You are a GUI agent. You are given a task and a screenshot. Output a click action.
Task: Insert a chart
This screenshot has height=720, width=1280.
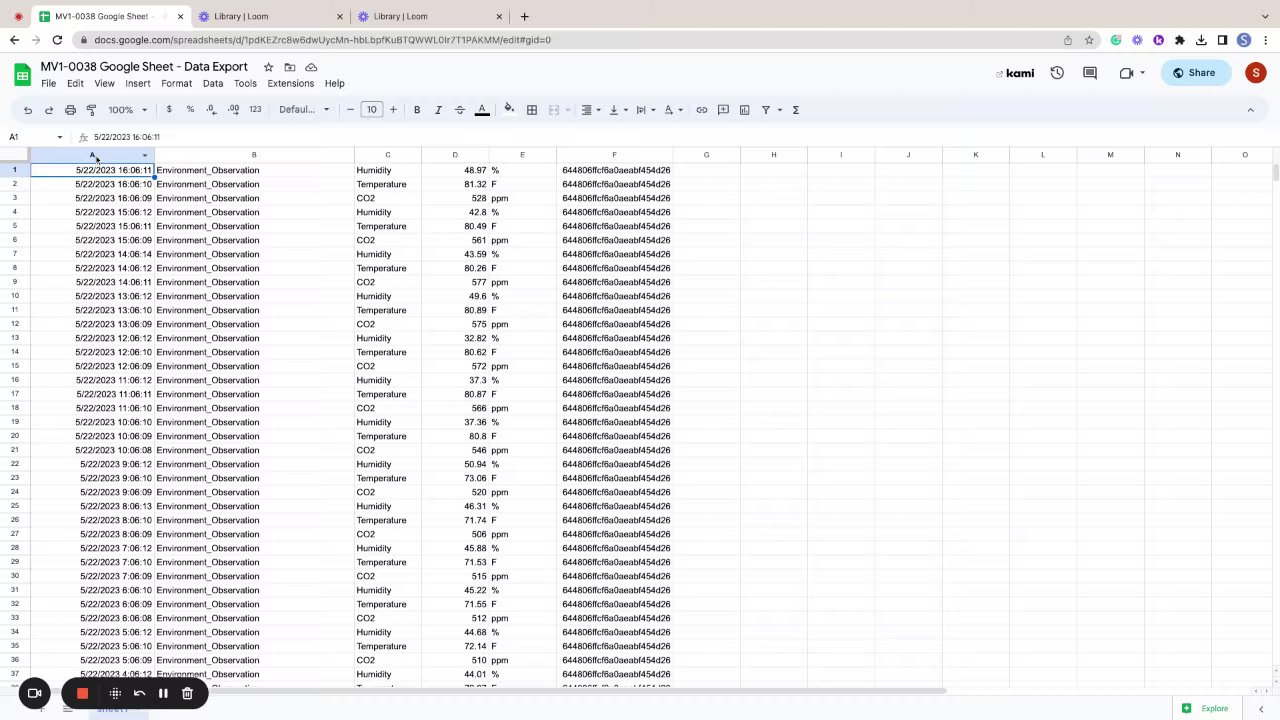point(744,110)
